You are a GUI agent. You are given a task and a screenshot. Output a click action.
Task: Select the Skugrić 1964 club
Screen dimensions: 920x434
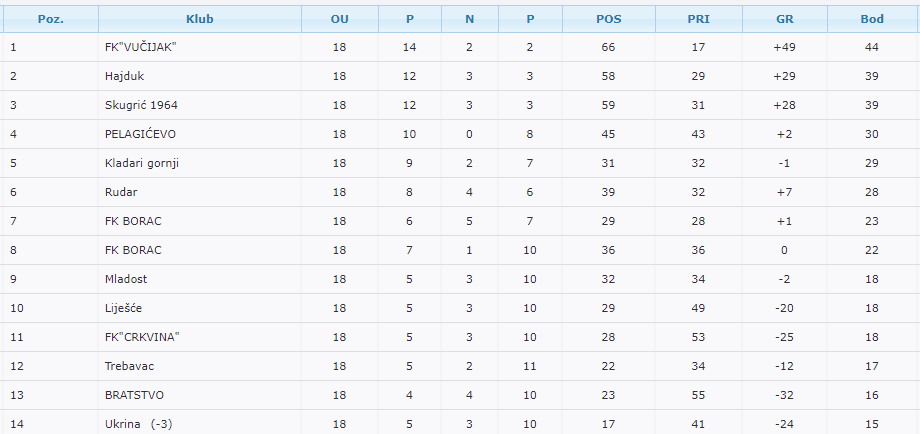(141, 105)
